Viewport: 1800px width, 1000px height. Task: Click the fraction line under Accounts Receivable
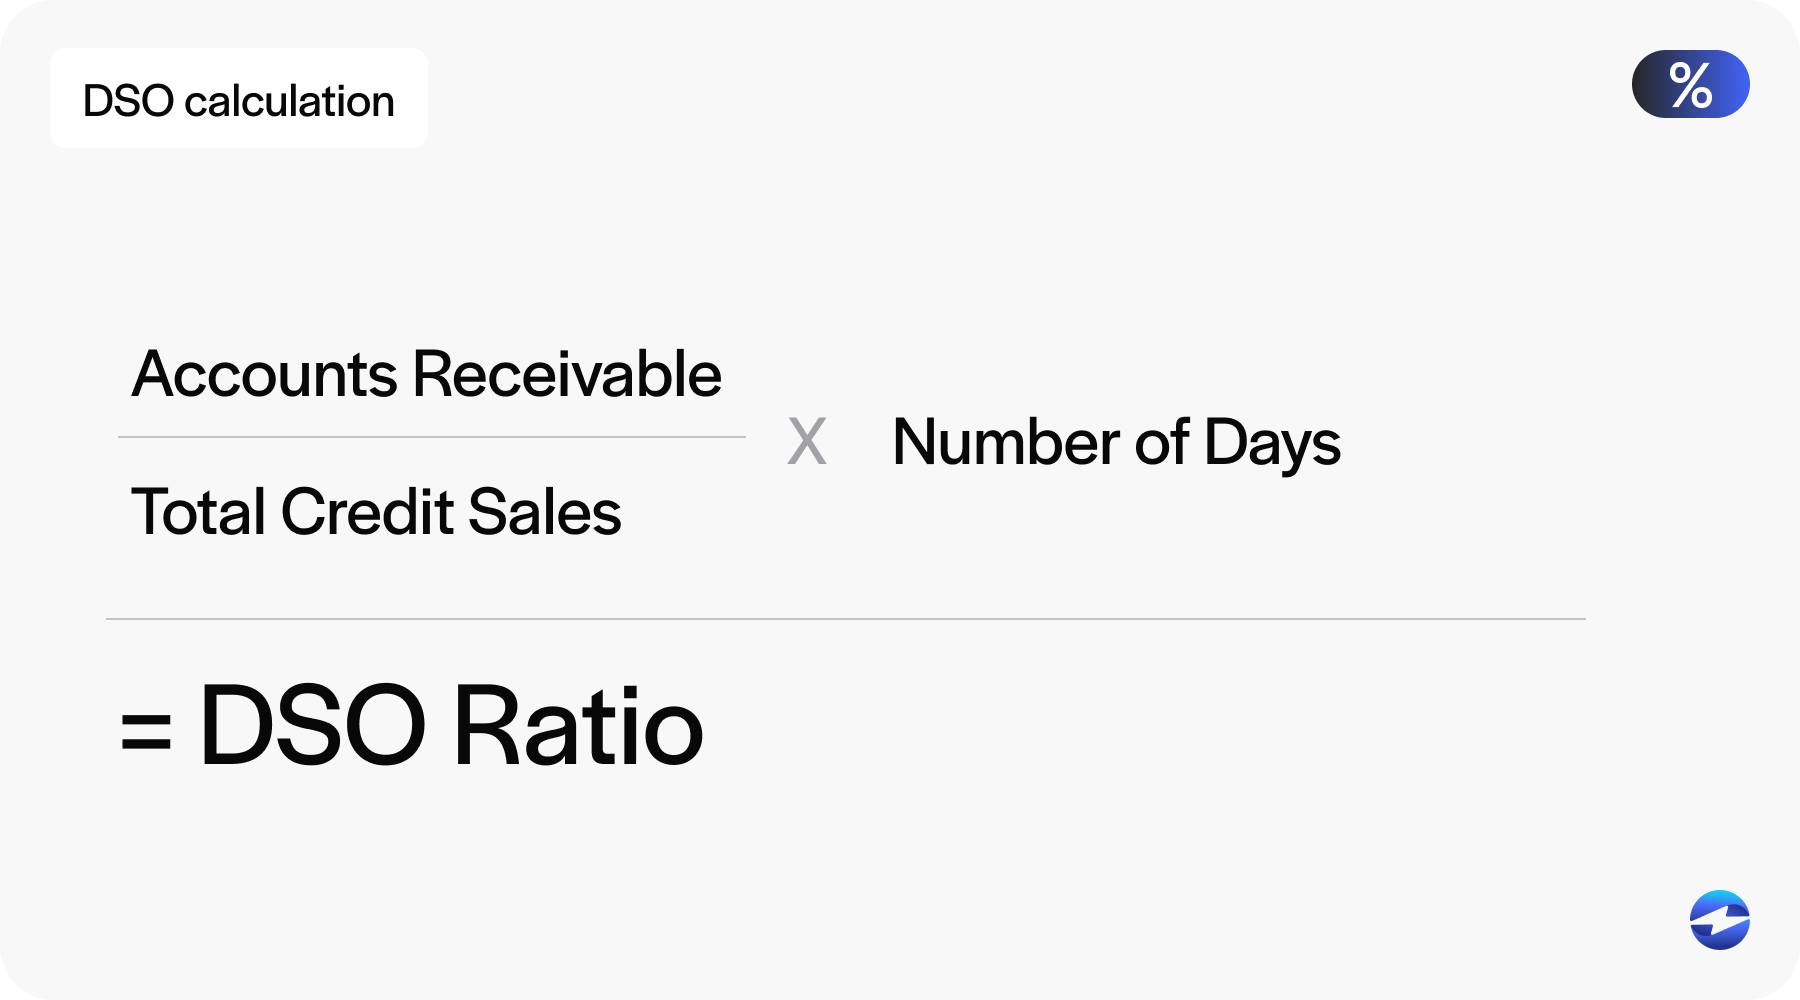point(432,437)
